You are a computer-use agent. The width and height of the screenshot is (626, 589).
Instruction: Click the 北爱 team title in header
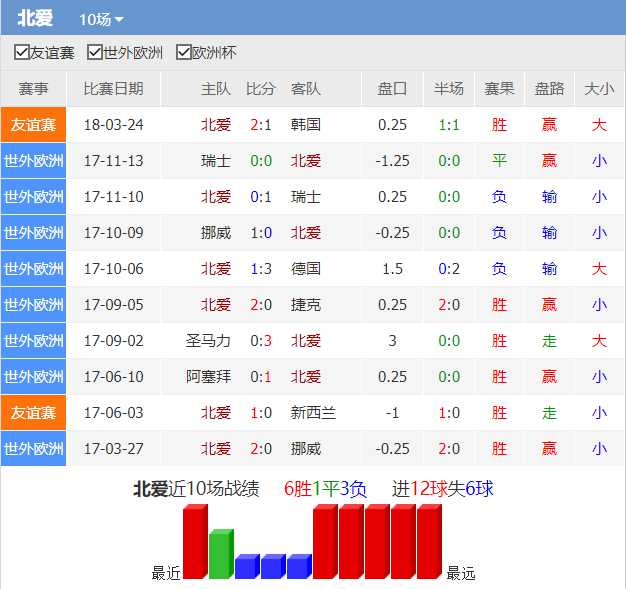click(x=34, y=19)
